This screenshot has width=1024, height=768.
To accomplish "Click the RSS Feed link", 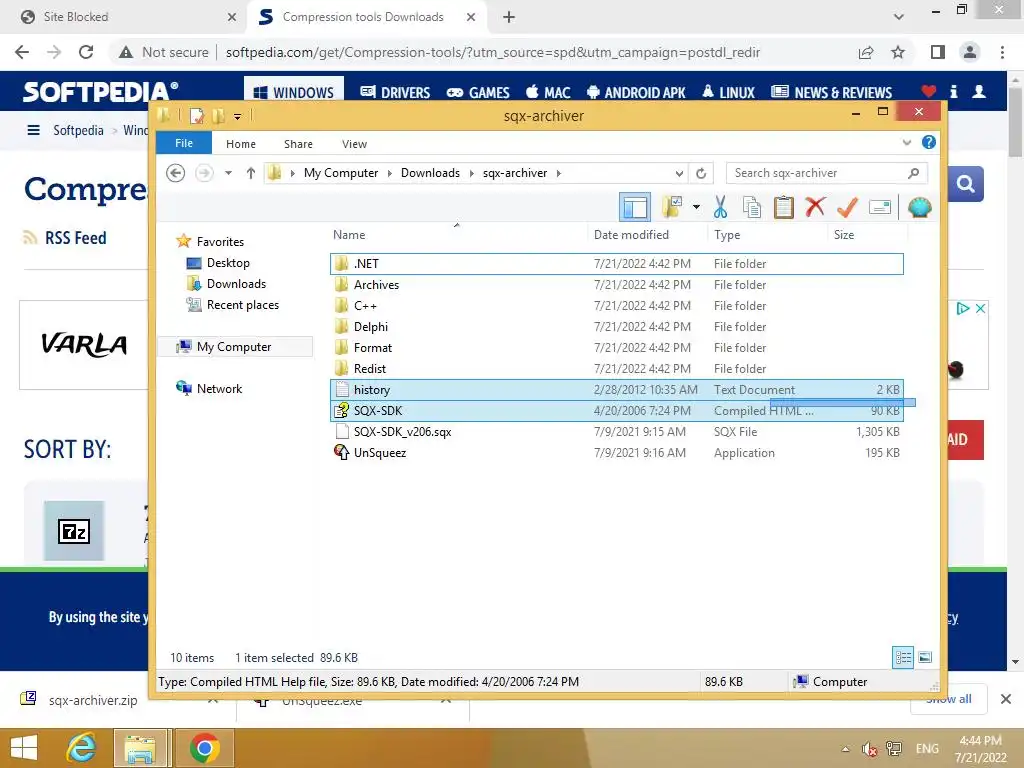I will [x=75, y=238].
